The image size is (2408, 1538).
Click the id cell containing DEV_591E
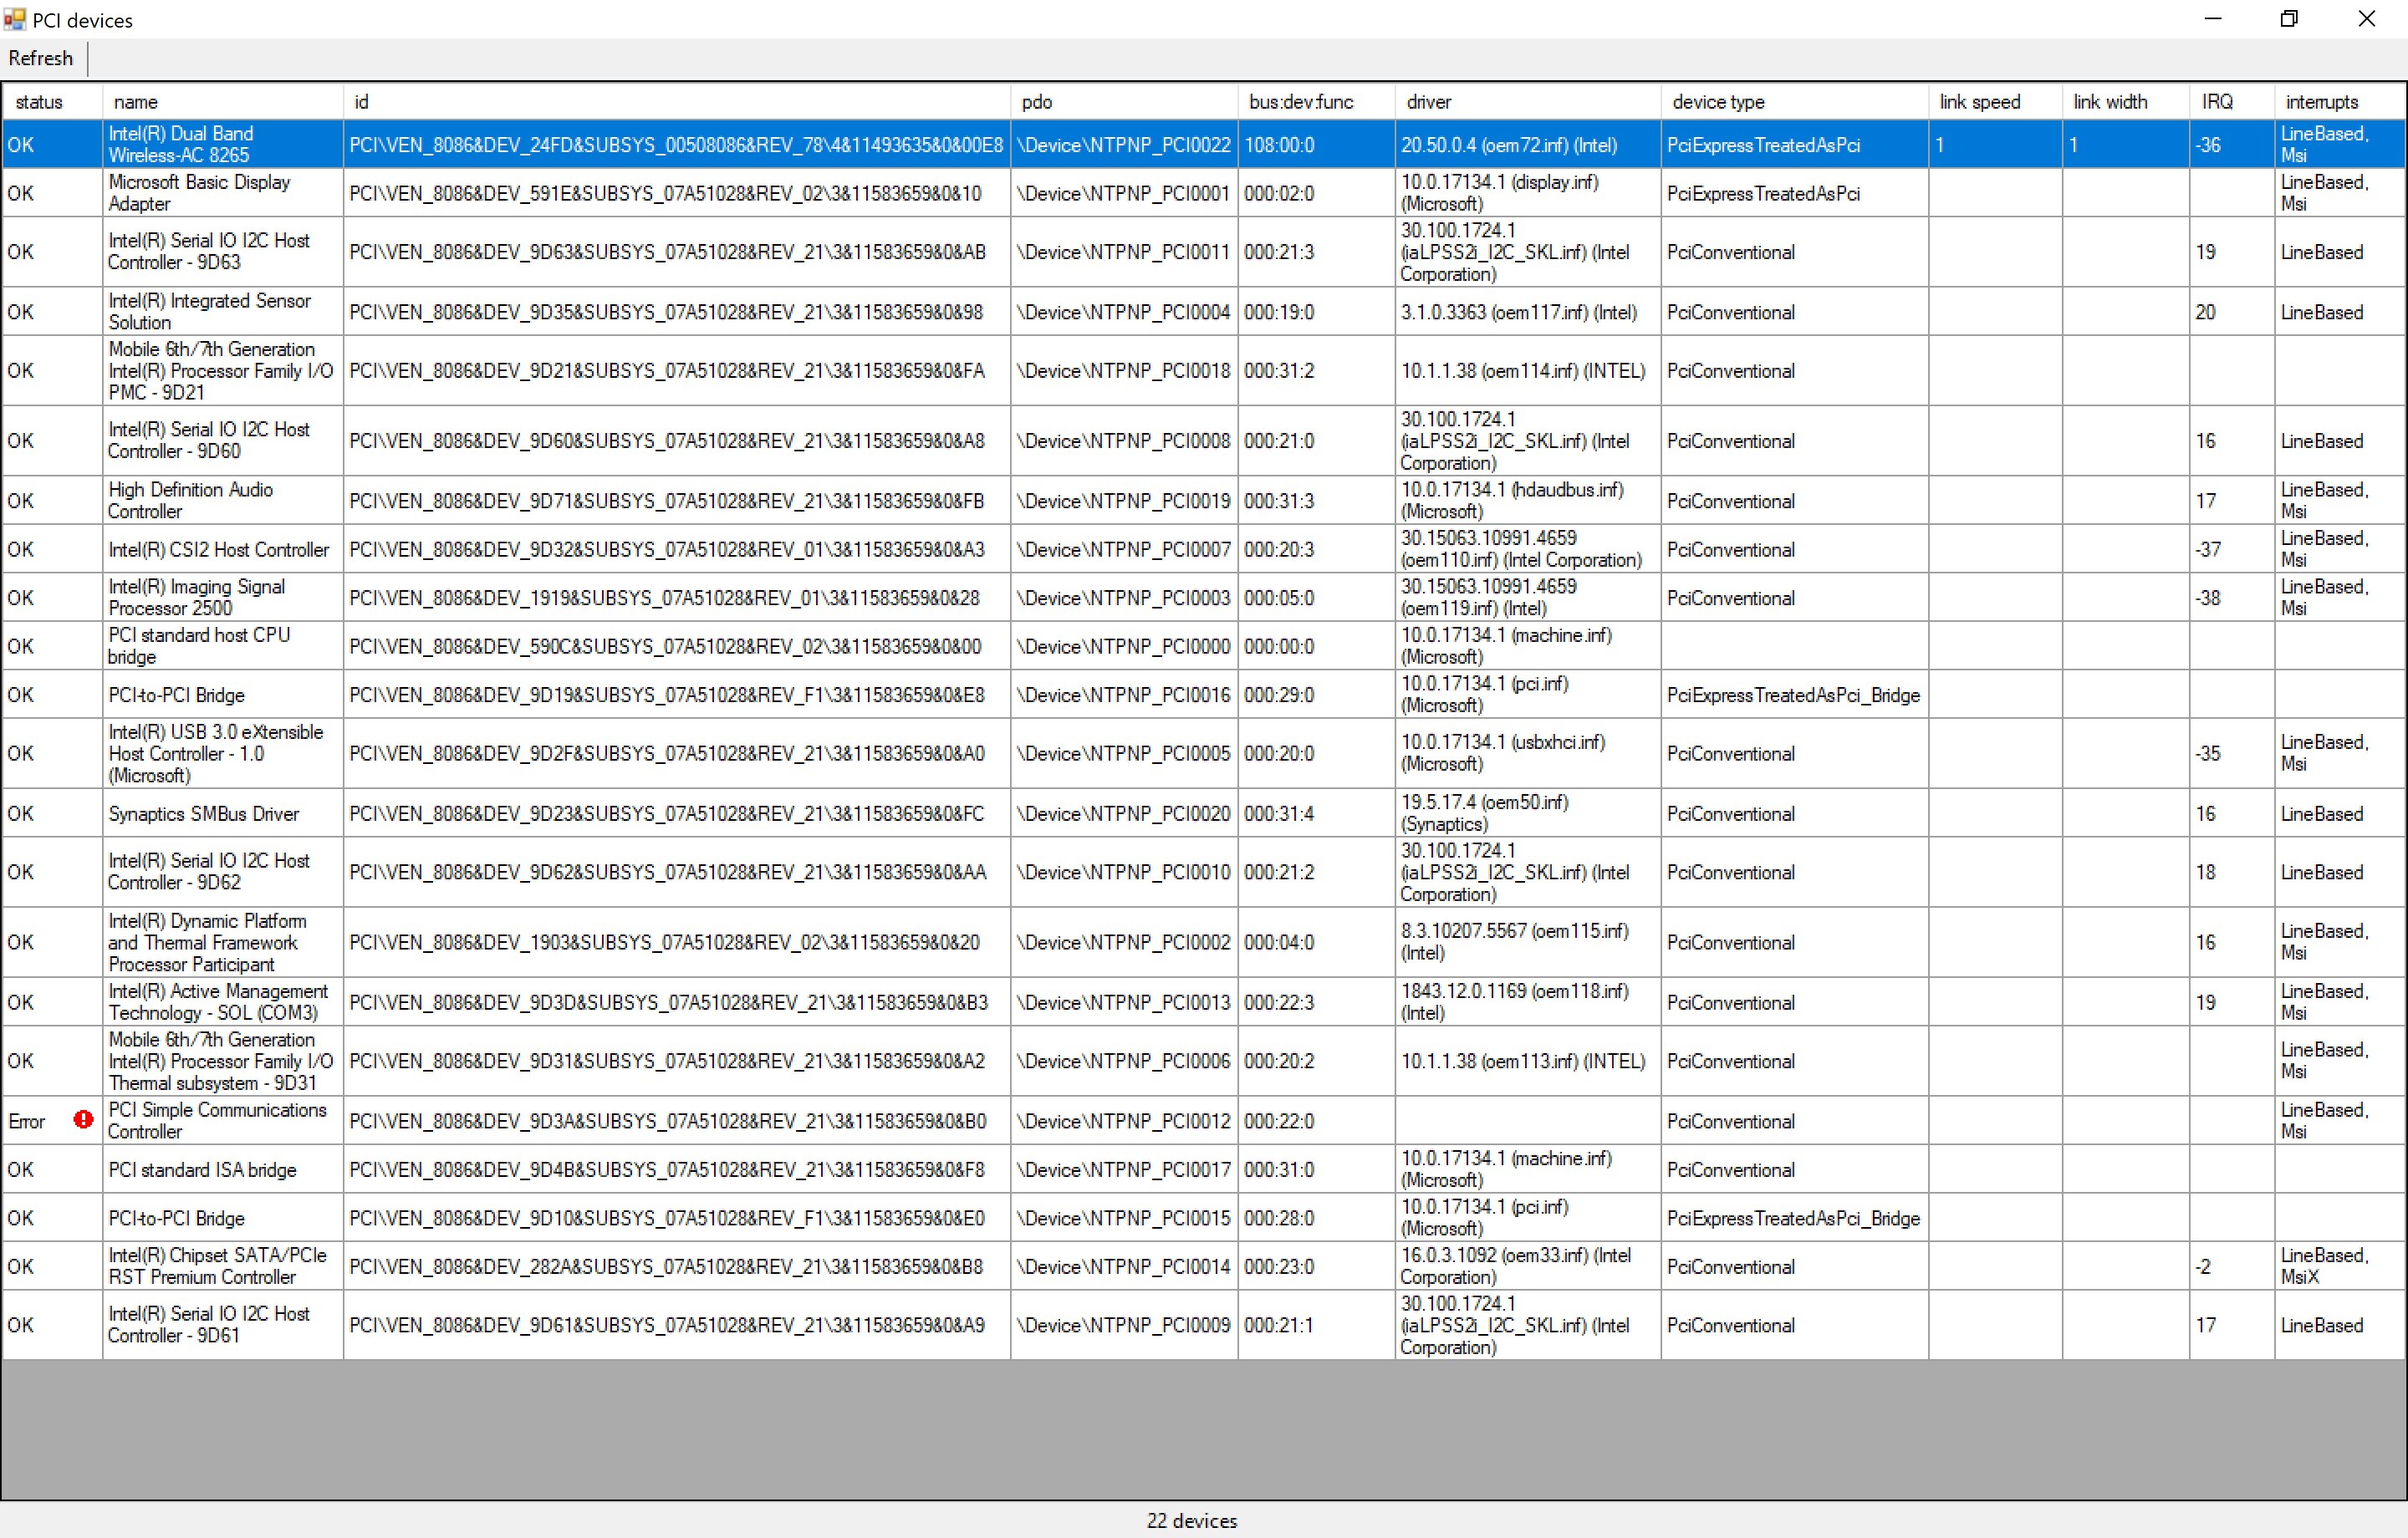coord(676,193)
